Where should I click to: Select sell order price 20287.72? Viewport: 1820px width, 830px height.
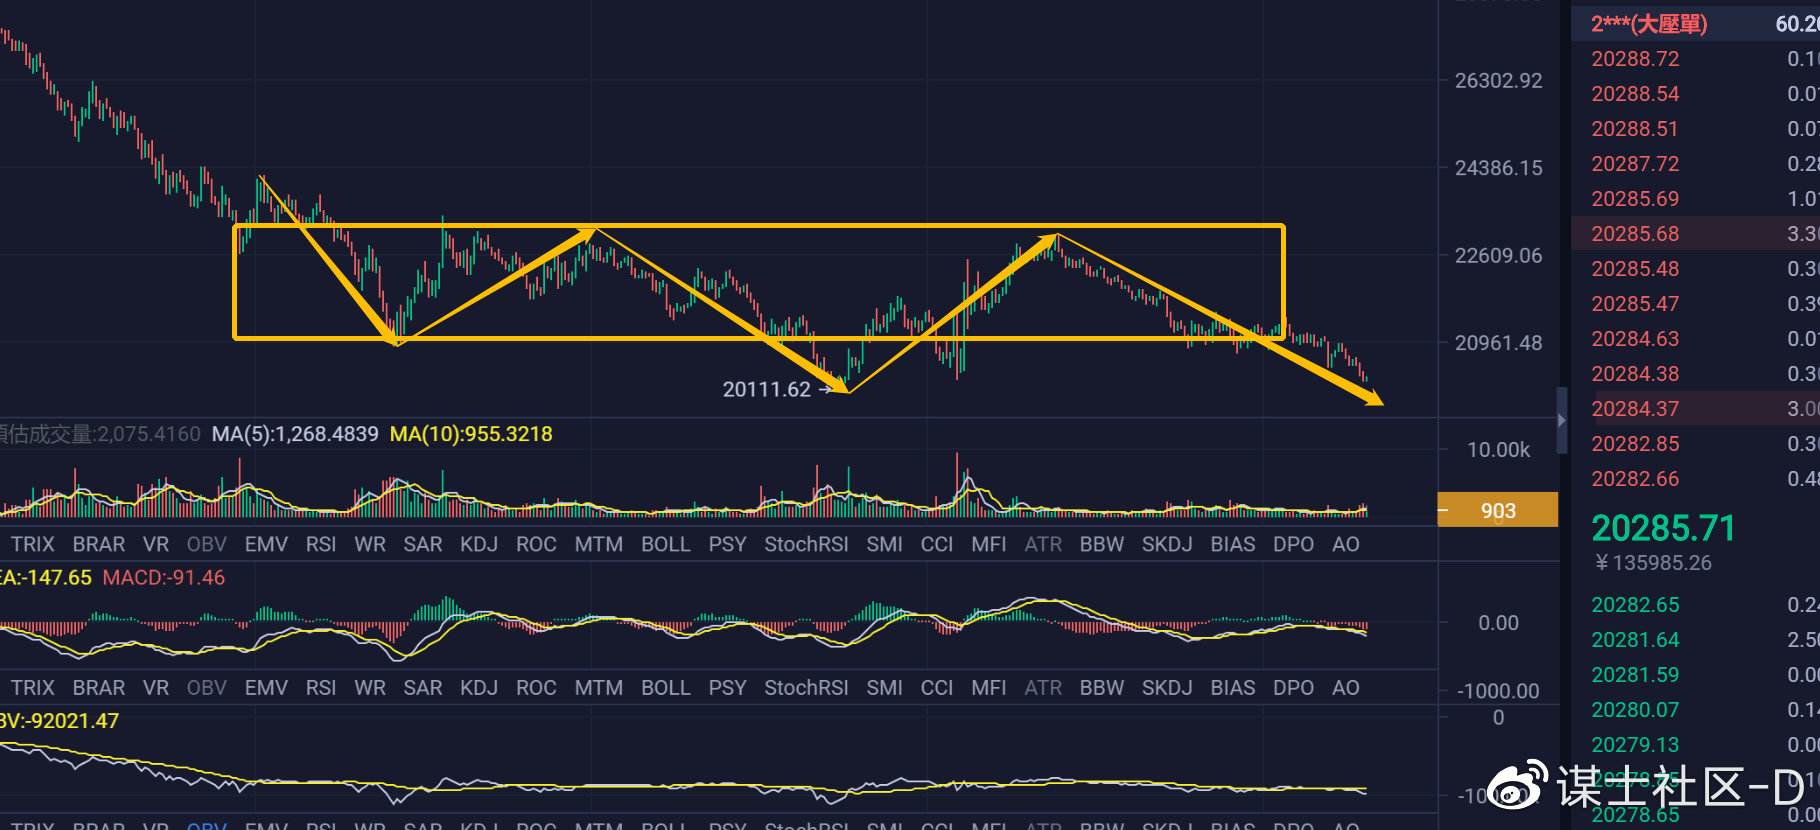click(x=1635, y=164)
